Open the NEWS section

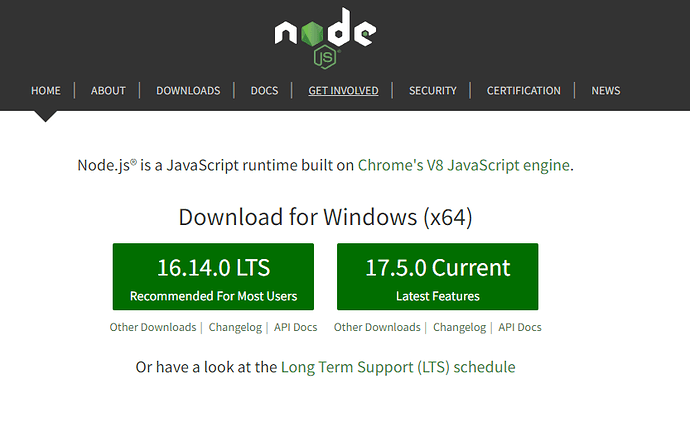point(606,91)
